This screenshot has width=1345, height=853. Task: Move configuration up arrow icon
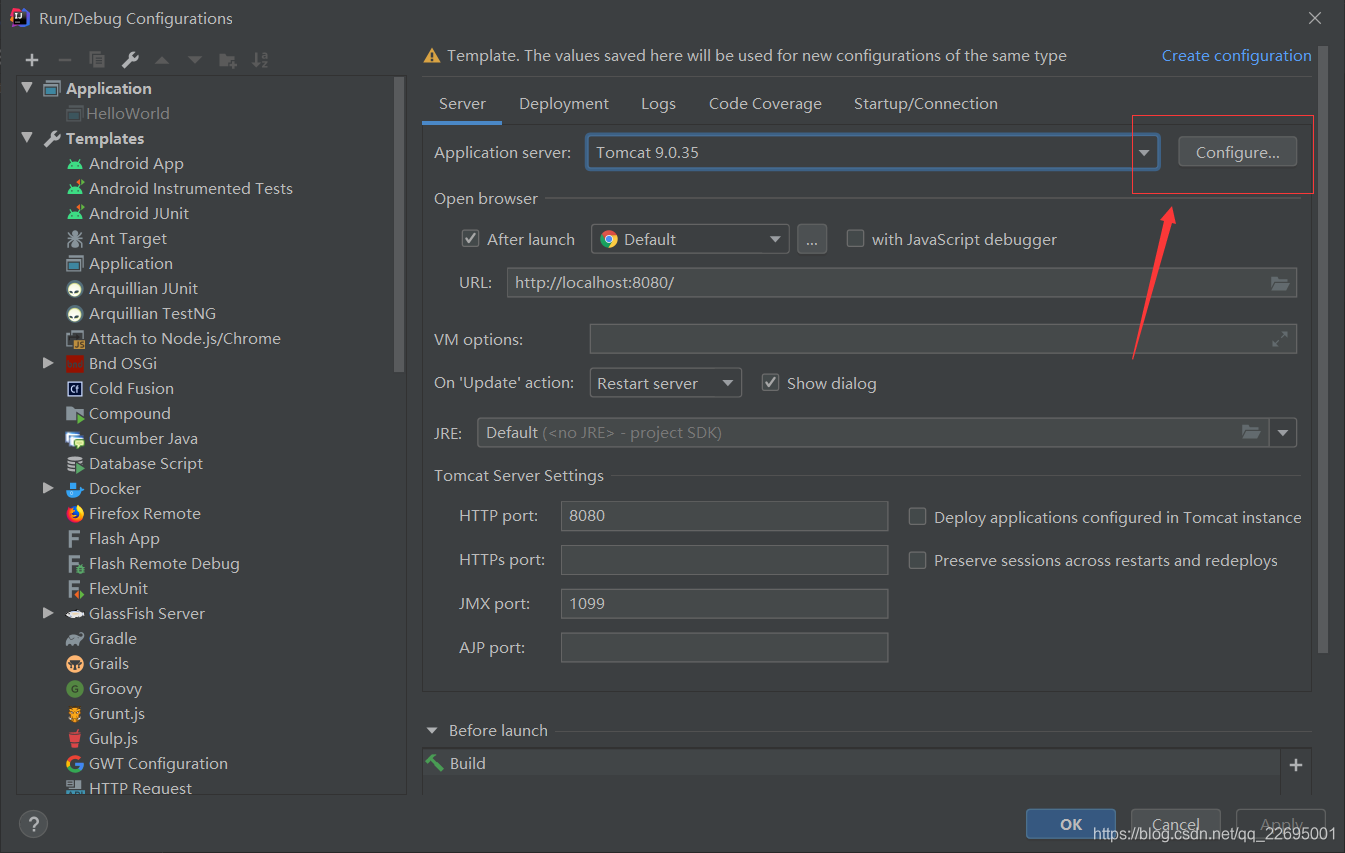[x=162, y=60]
